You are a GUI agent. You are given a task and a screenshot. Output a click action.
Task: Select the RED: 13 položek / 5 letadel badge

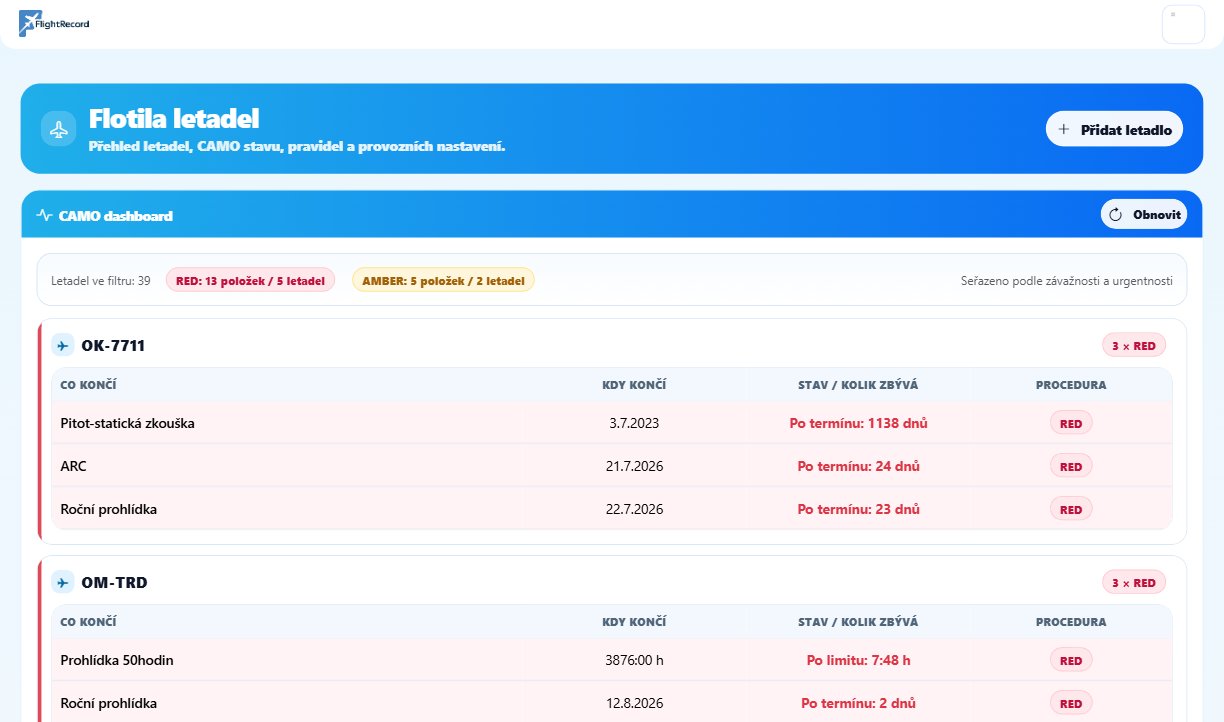click(x=251, y=280)
